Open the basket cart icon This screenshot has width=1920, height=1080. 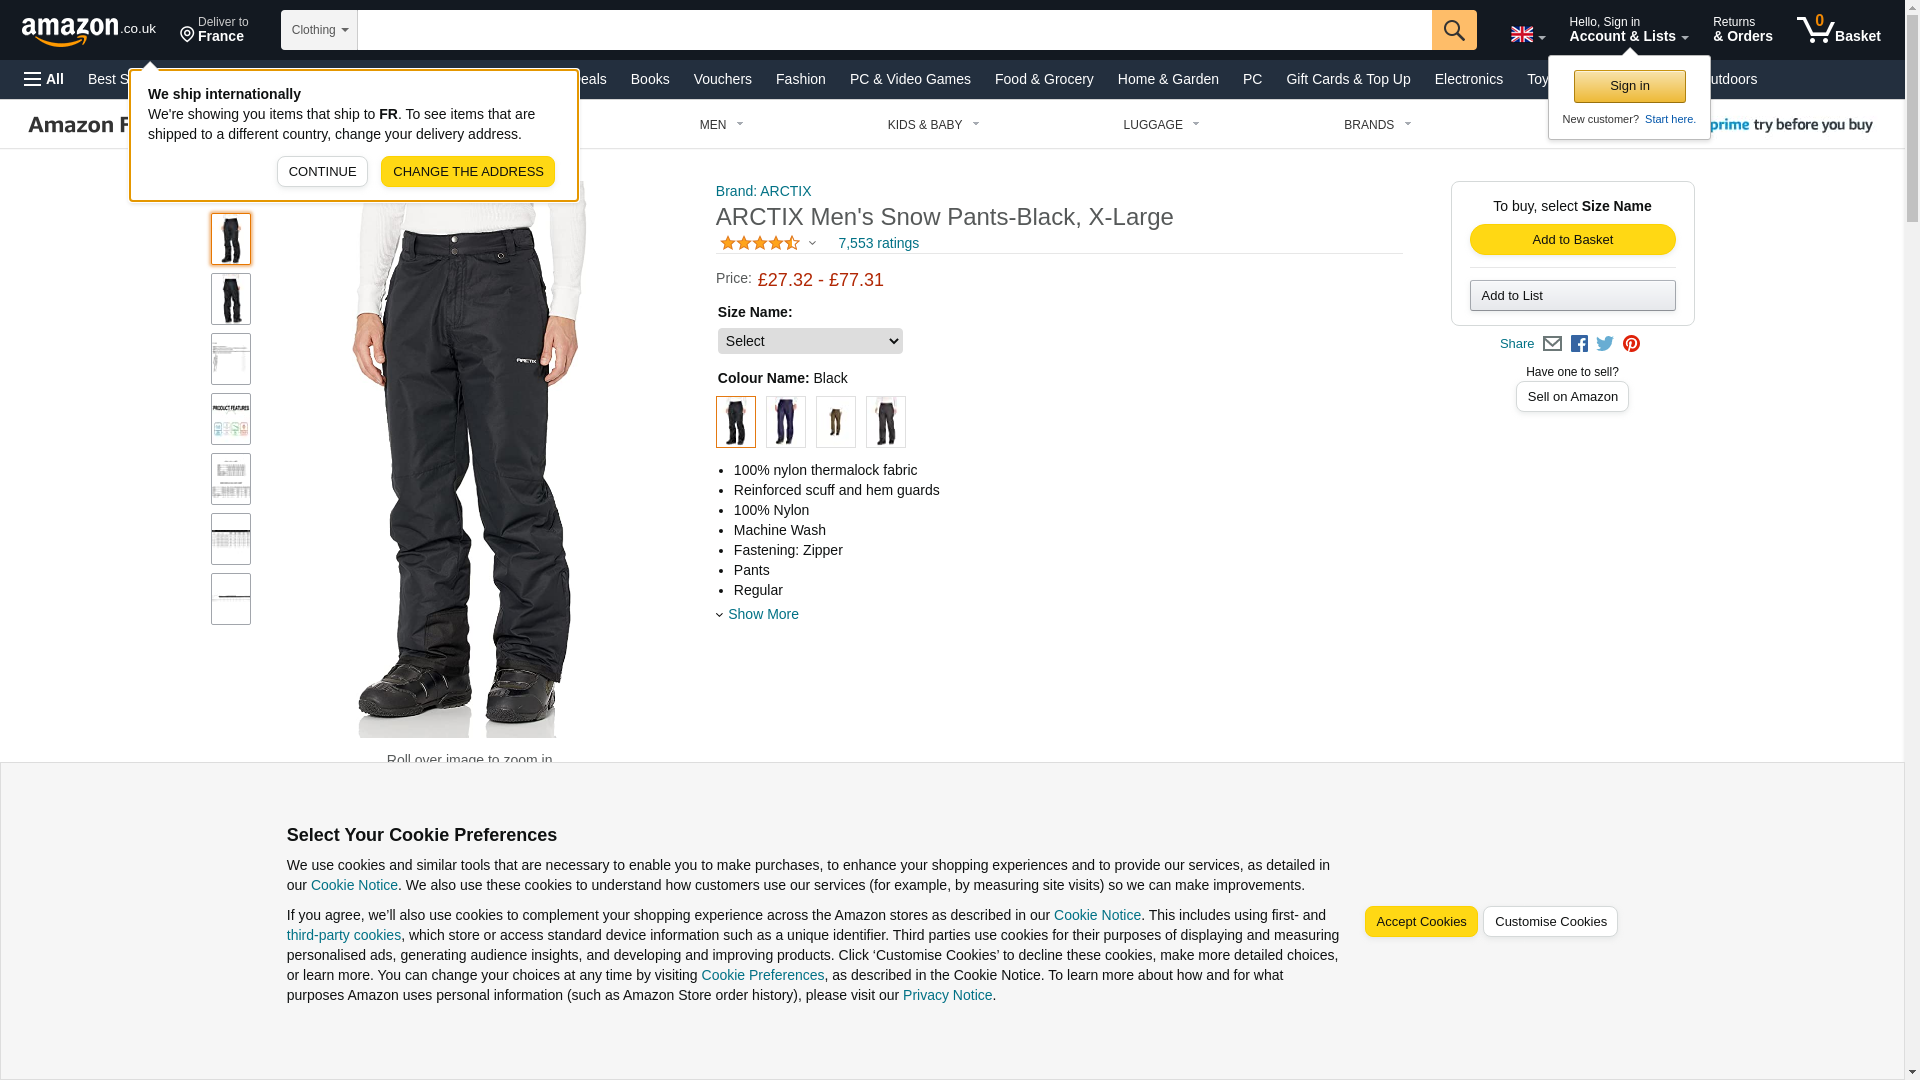(1838, 30)
